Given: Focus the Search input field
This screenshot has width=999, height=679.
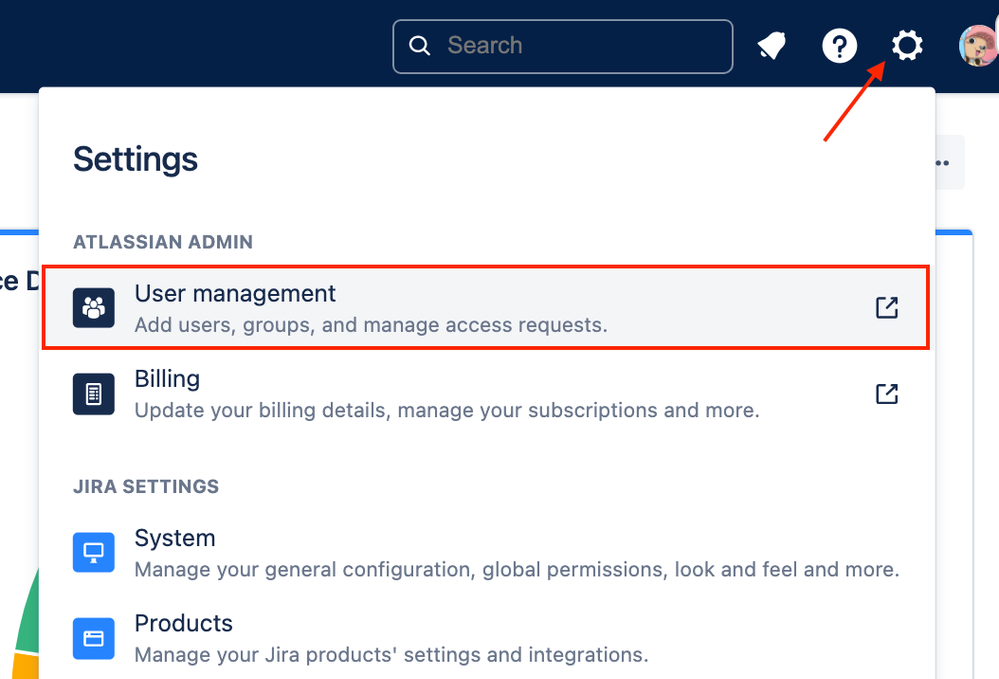Looking at the screenshot, I should 563,46.
